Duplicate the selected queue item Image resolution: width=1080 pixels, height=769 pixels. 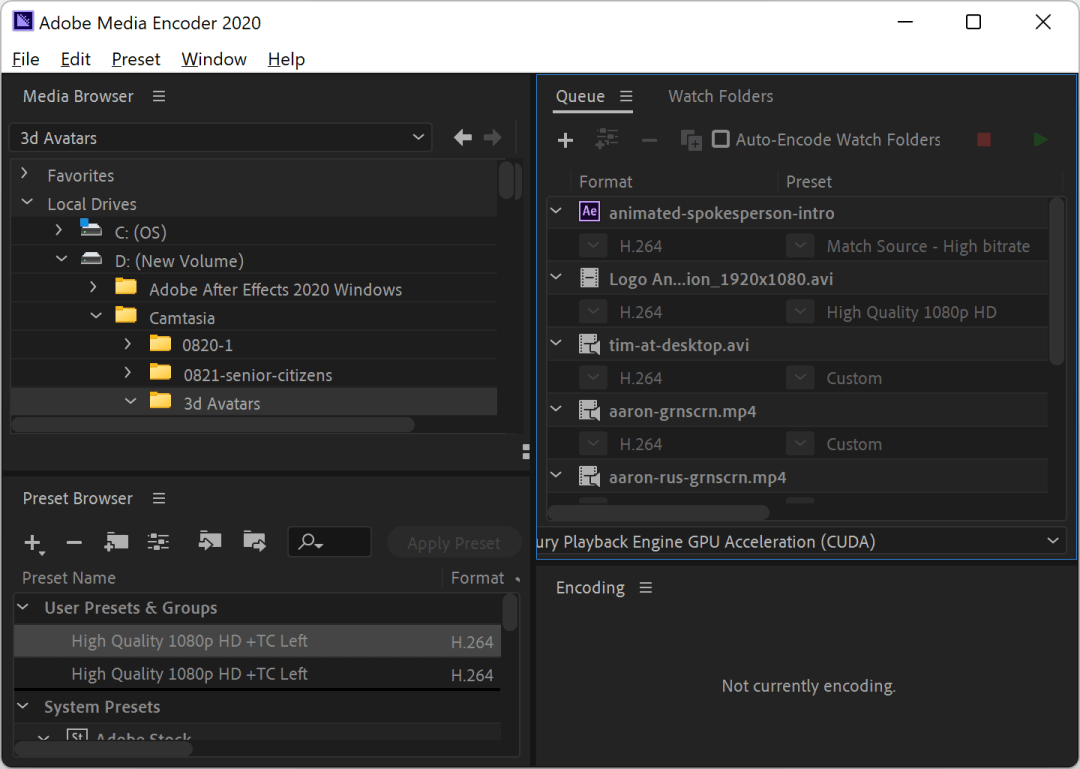point(691,140)
